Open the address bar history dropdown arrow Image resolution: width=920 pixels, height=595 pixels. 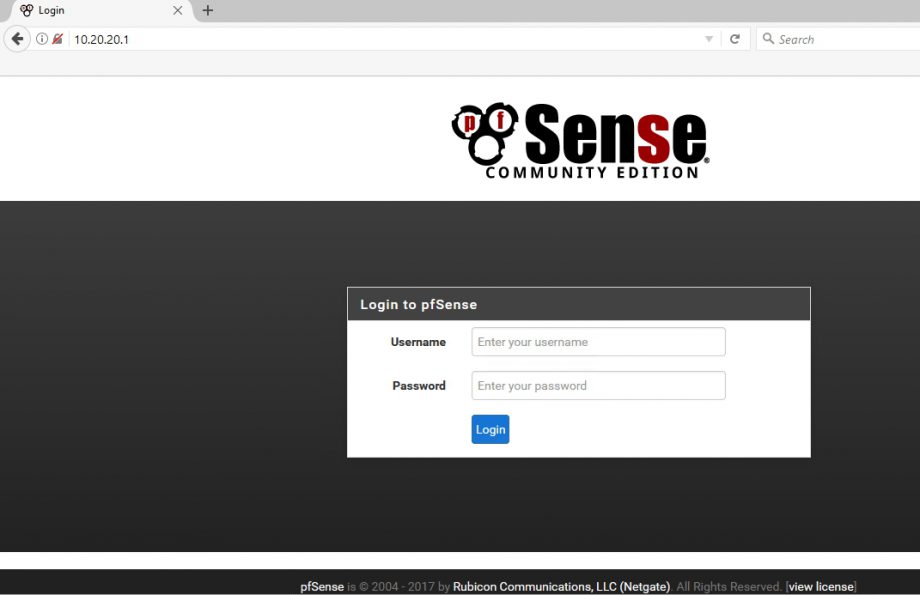tap(708, 38)
